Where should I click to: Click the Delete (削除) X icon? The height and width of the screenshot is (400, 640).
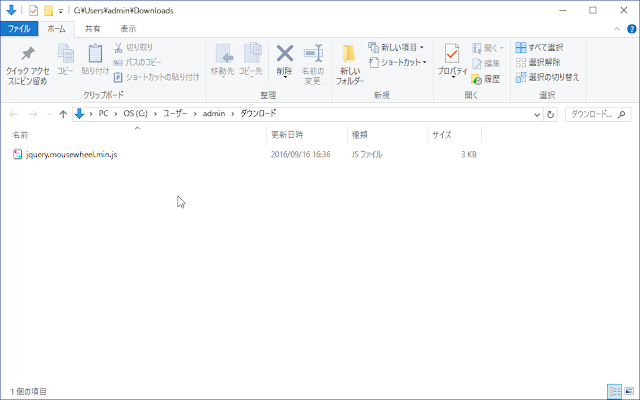284,53
